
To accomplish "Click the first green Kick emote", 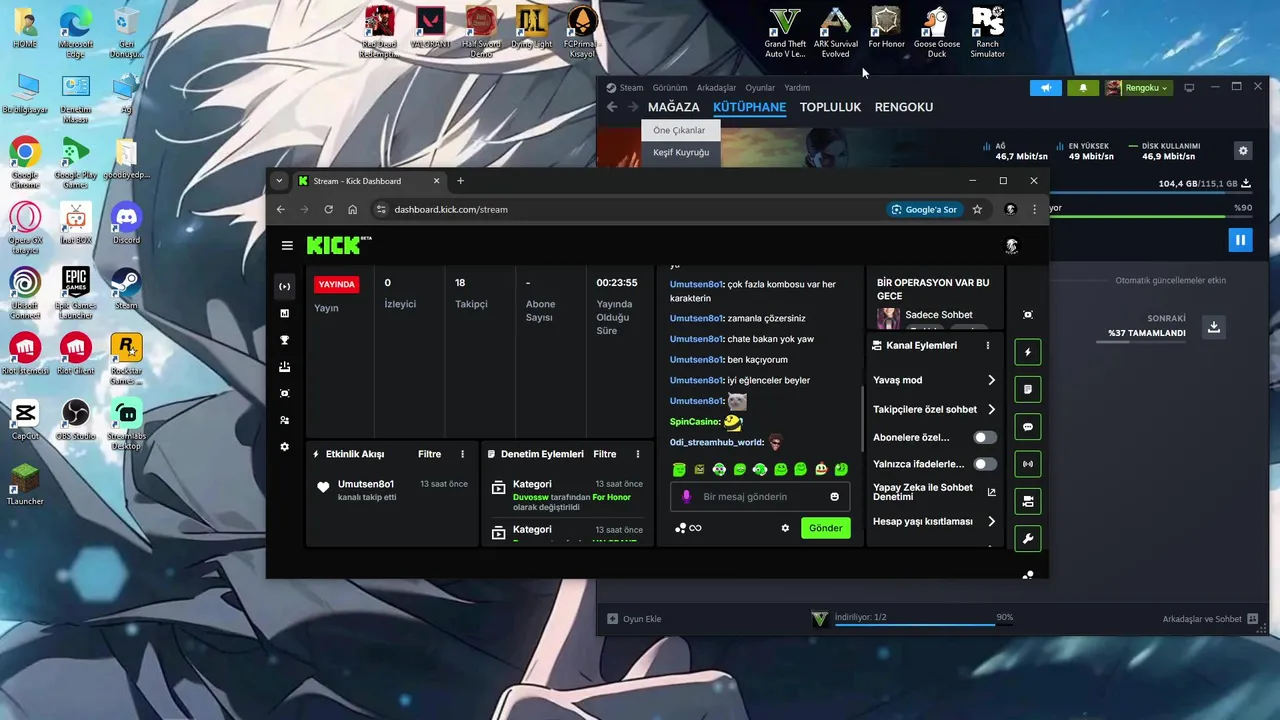I will coord(679,469).
